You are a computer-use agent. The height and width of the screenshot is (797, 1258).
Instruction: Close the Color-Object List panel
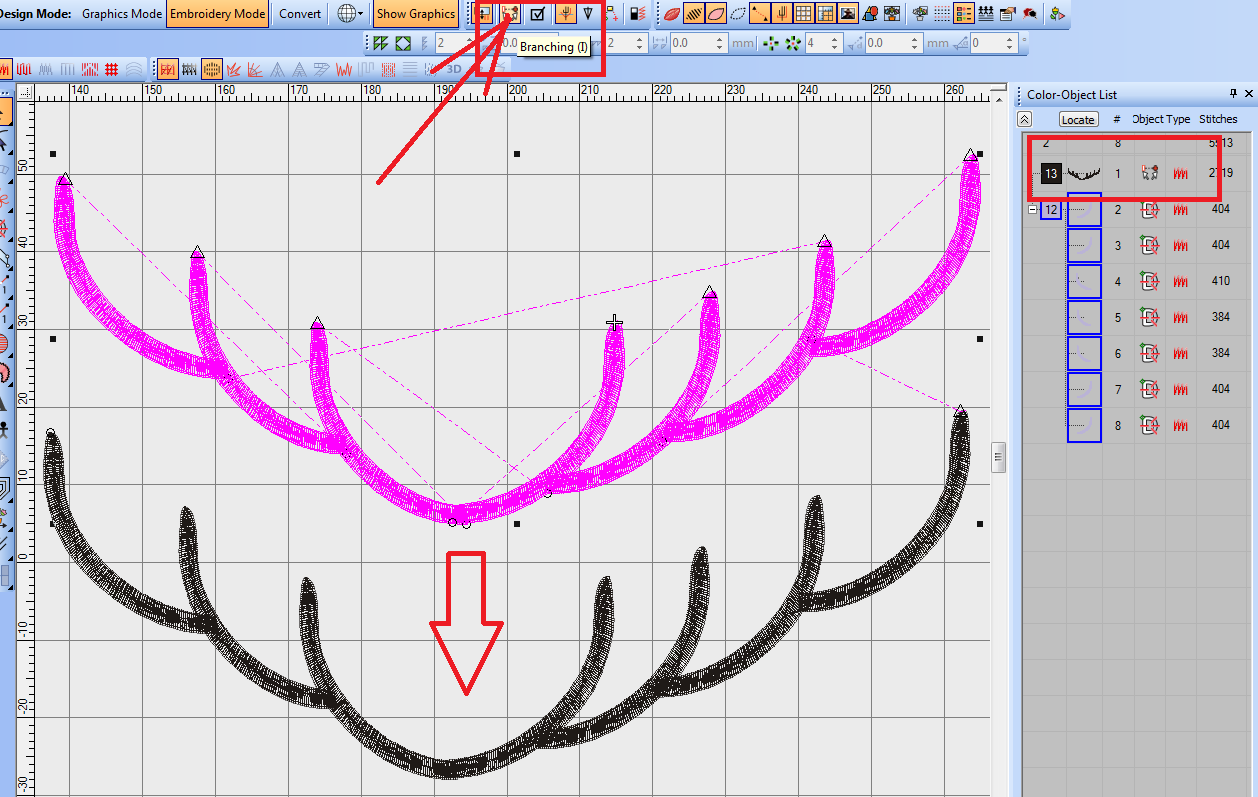tap(1249, 94)
